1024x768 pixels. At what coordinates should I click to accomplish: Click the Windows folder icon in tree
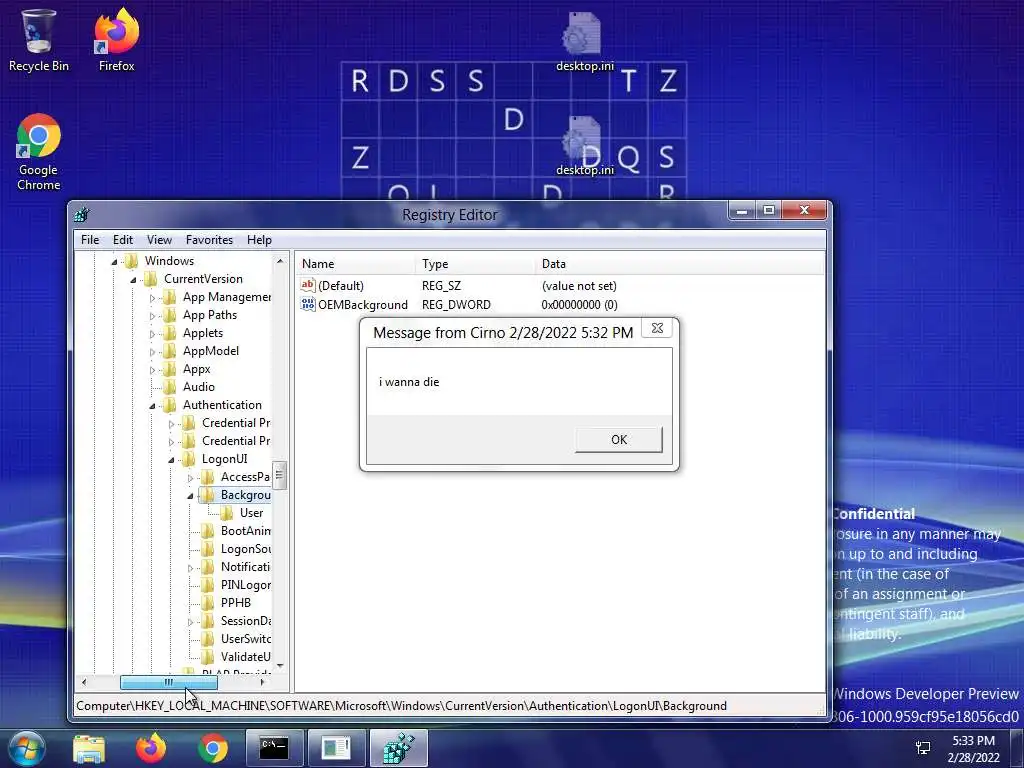pyautogui.click(x=132, y=261)
